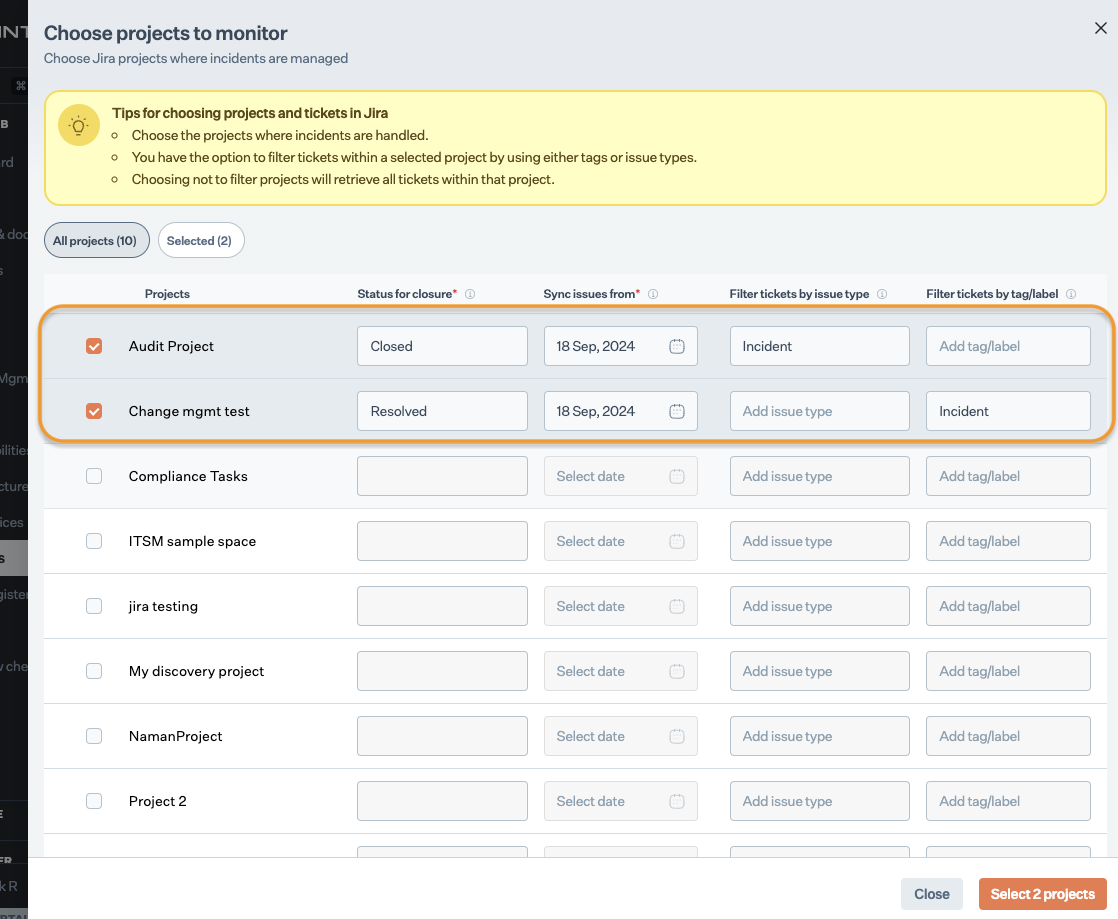Open Audit Project issue type field showing Incident
Screen dimensions: 1118x919
[x=819, y=346]
